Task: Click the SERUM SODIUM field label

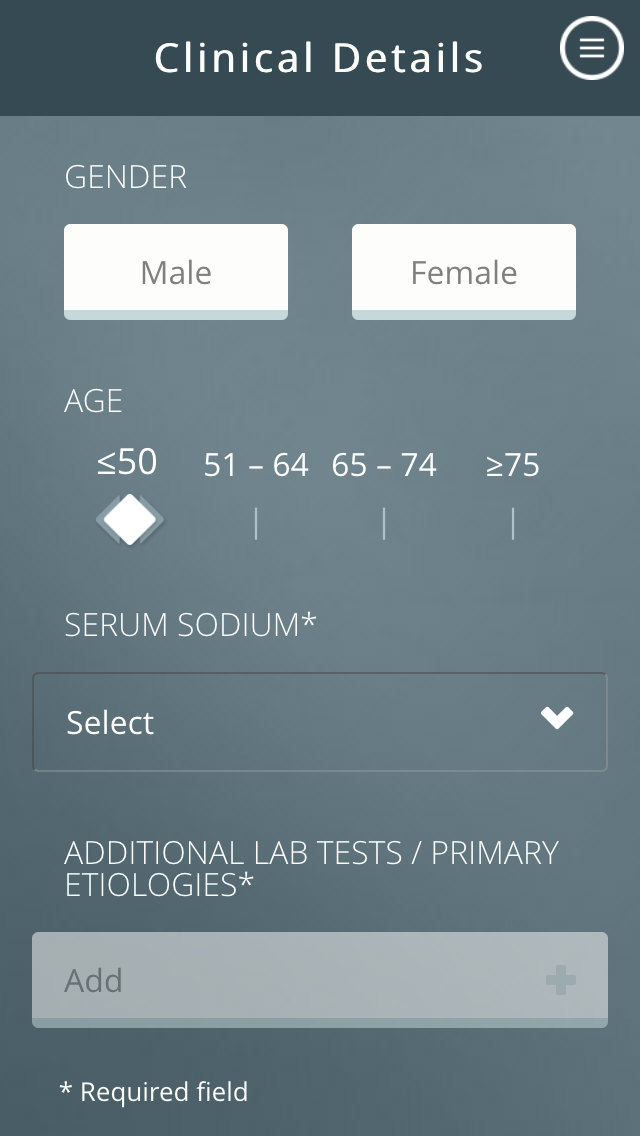Action: [190, 625]
